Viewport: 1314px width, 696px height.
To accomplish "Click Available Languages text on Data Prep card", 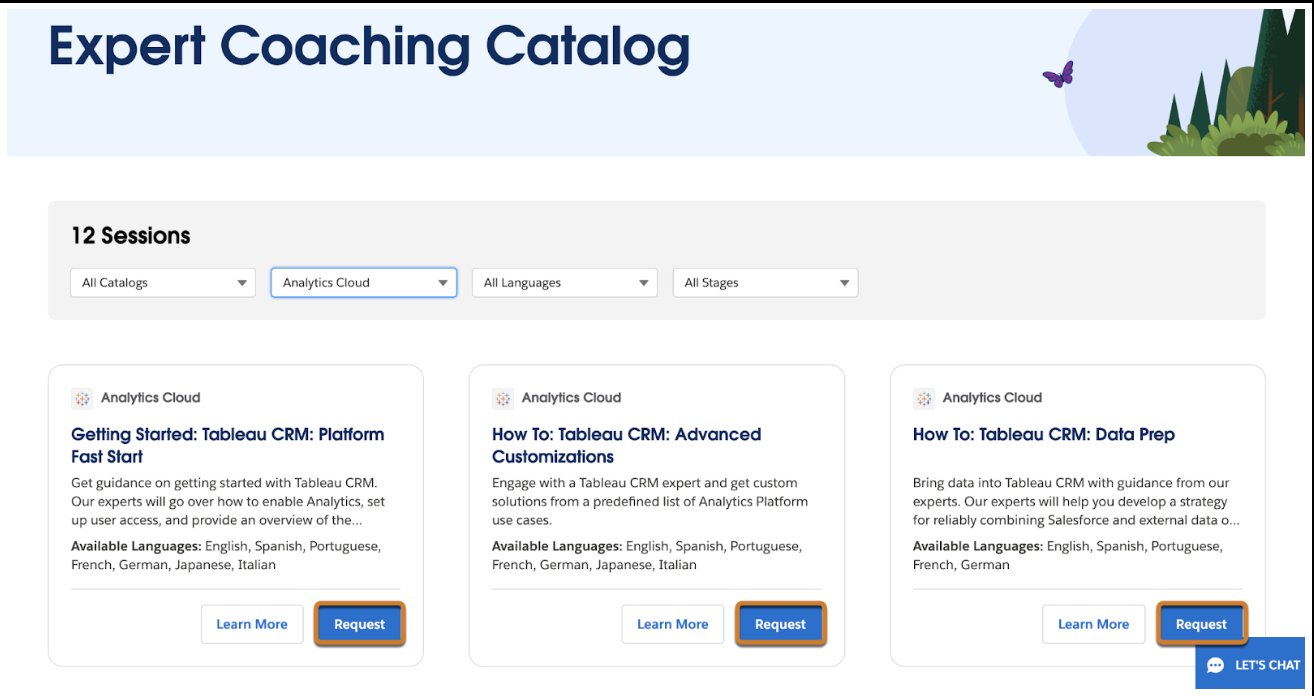I will tap(1068, 556).
